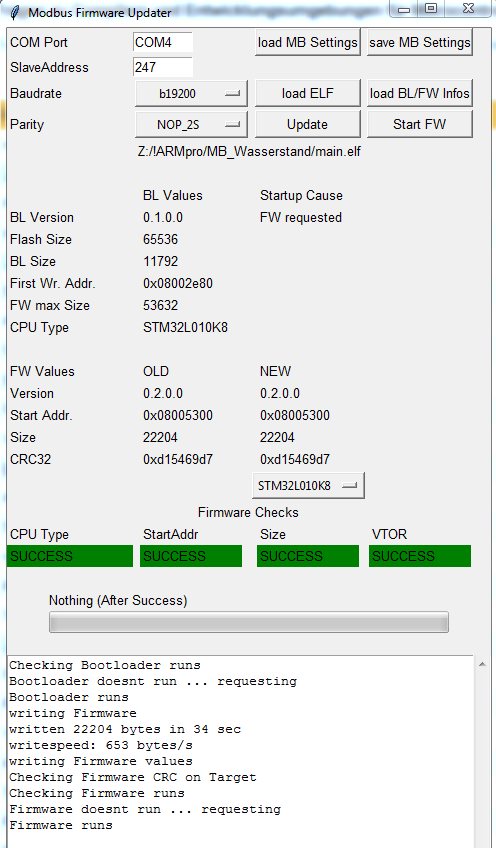Screen dimensions: 496x848
Task: Click the Size SUCCESS indicator
Action: (x=308, y=556)
